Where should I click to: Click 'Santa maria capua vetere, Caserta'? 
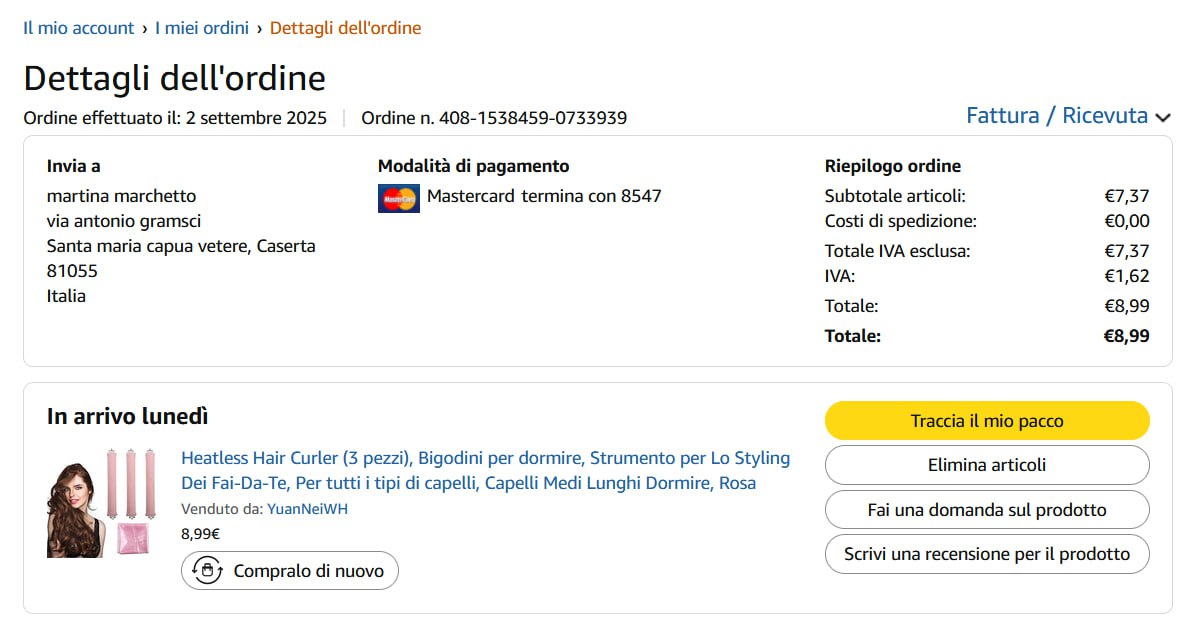[181, 246]
